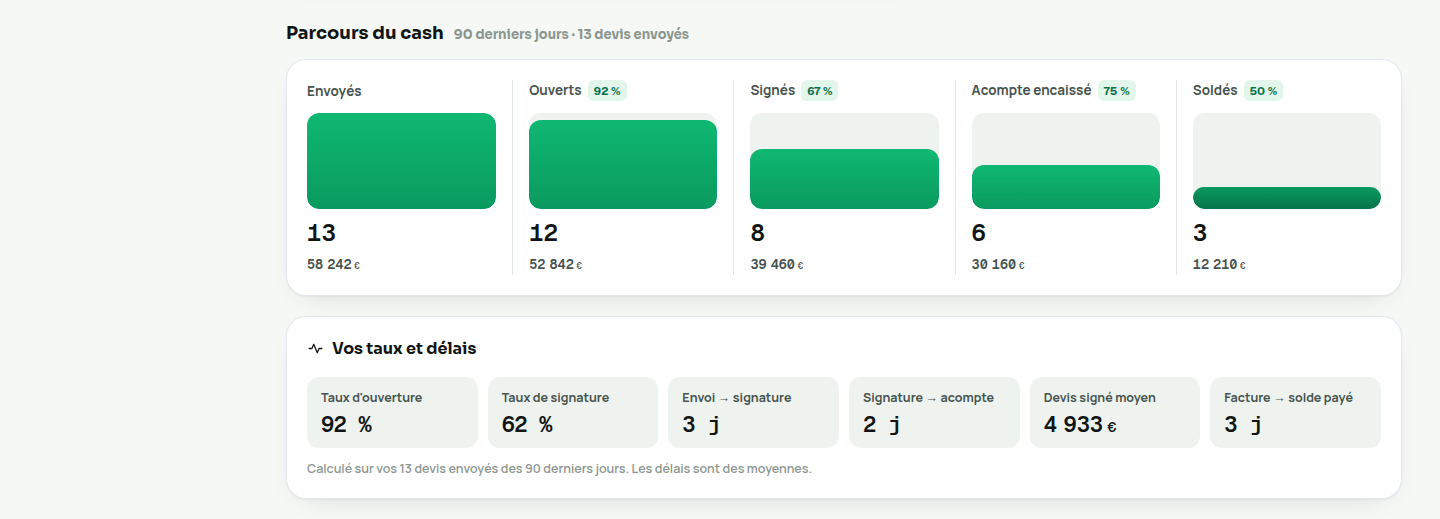Click the Envoyés funnel bar
Viewport: 1440px width, 519px height.
401,161
